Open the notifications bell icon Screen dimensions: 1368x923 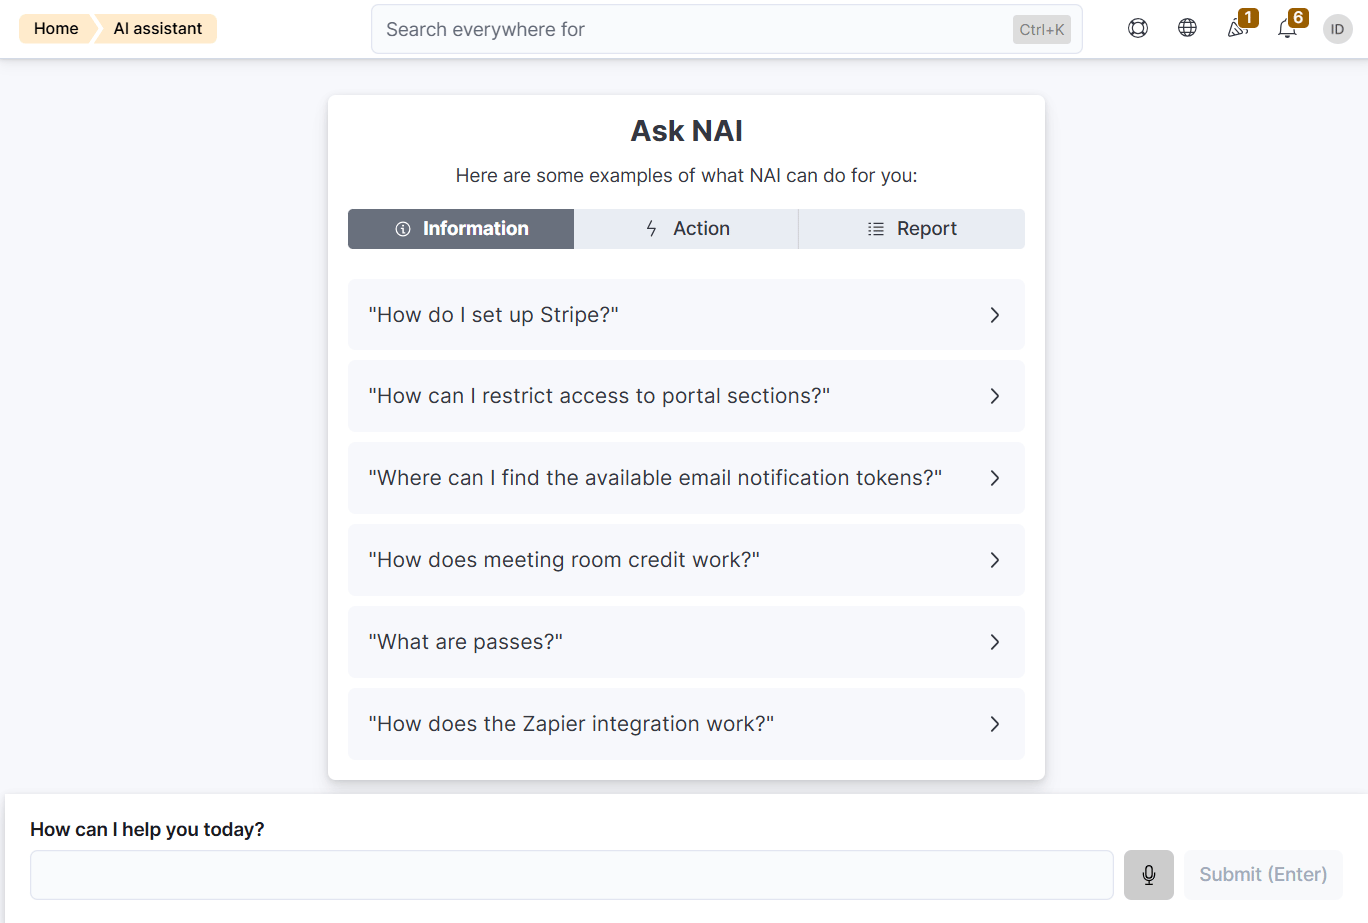1288,28
